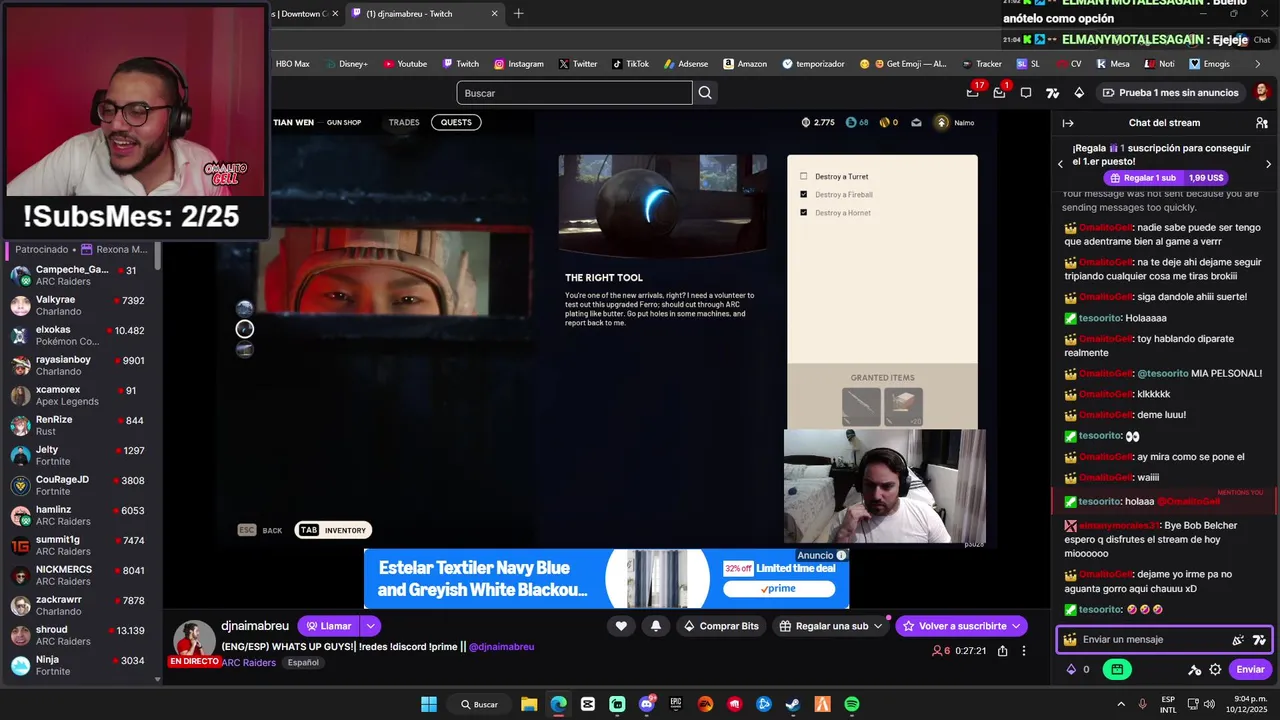Click the heart follow button

tap(621, 626)
